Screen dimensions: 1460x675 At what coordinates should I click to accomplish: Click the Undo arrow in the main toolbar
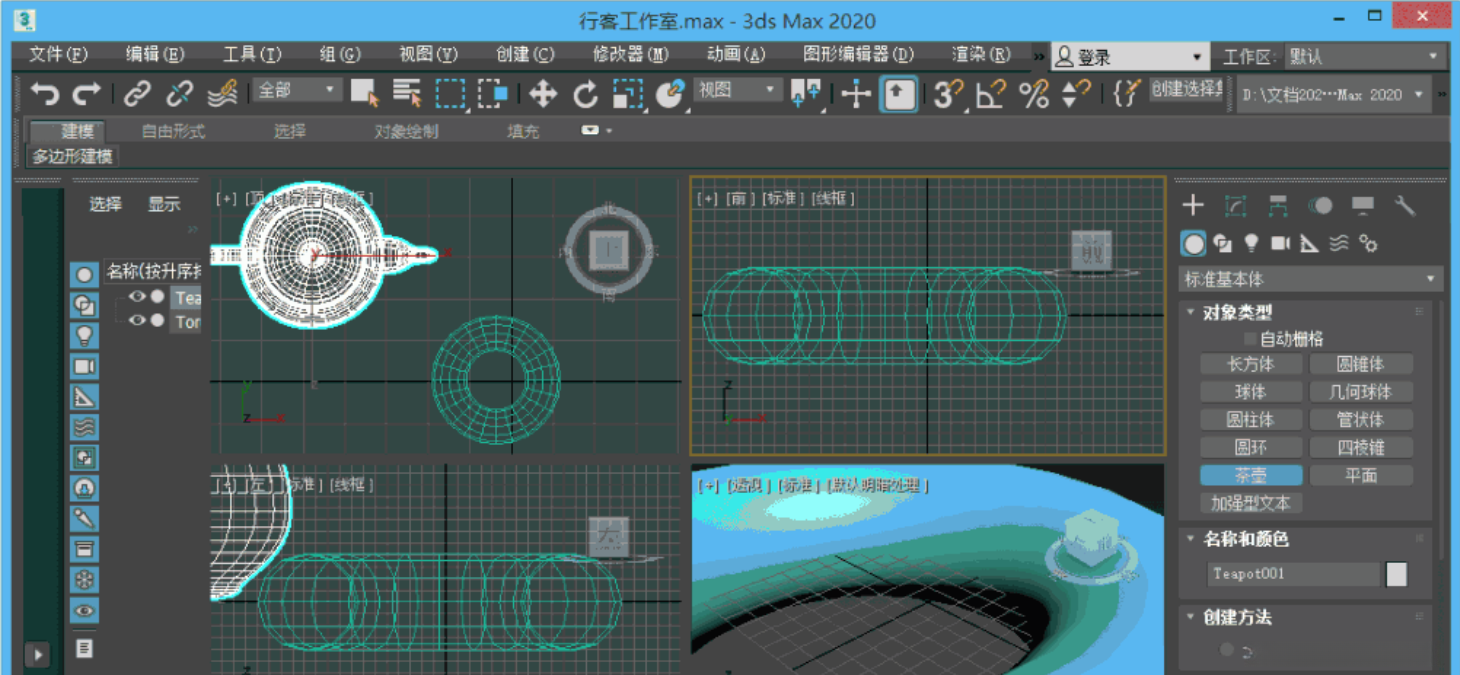point(44,94)
